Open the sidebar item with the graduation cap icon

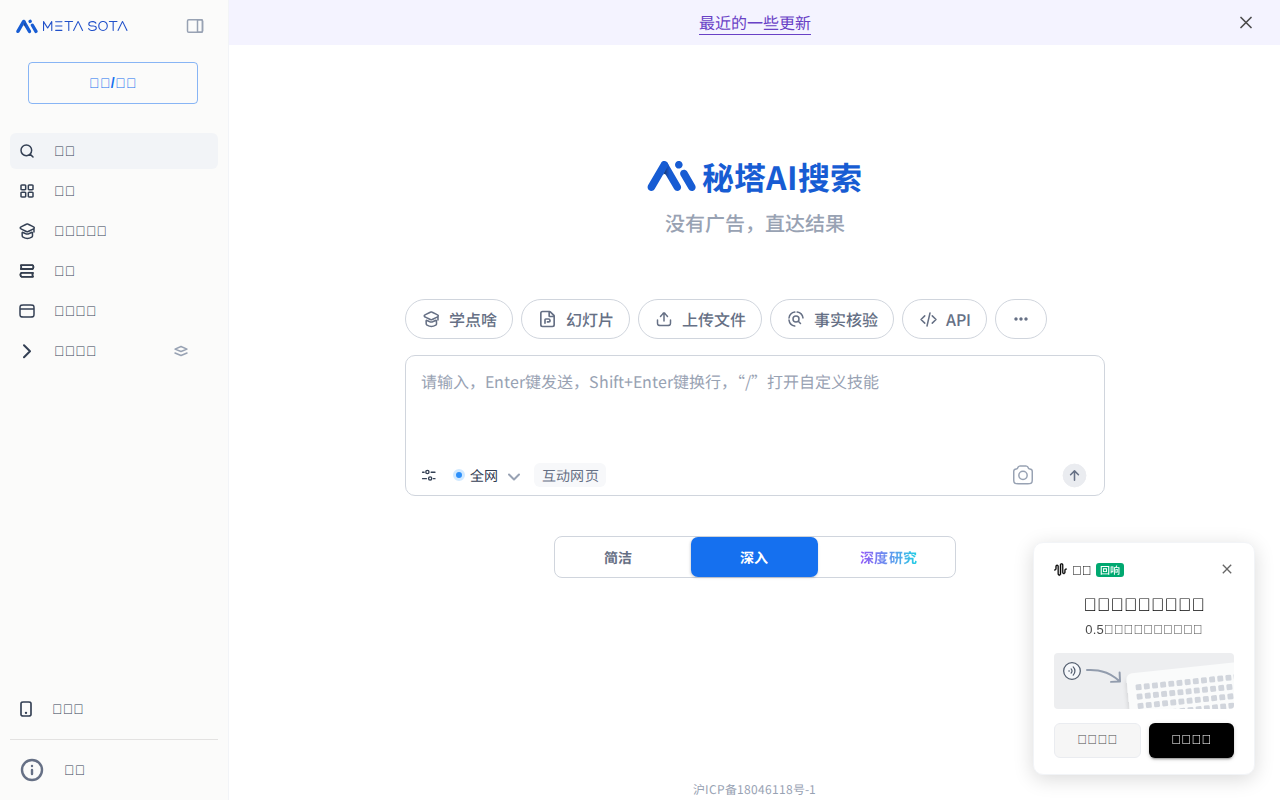[x=114, y=231]
